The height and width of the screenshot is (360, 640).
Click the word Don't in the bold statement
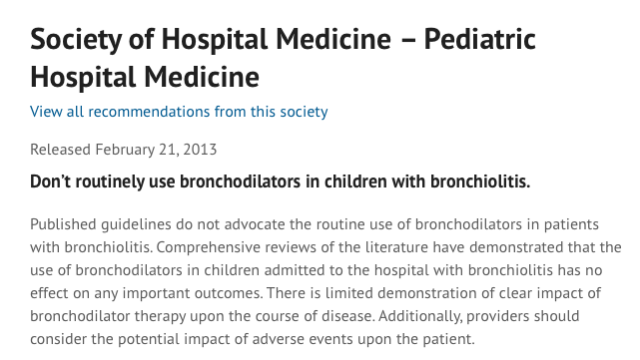[x=51, y=181]
